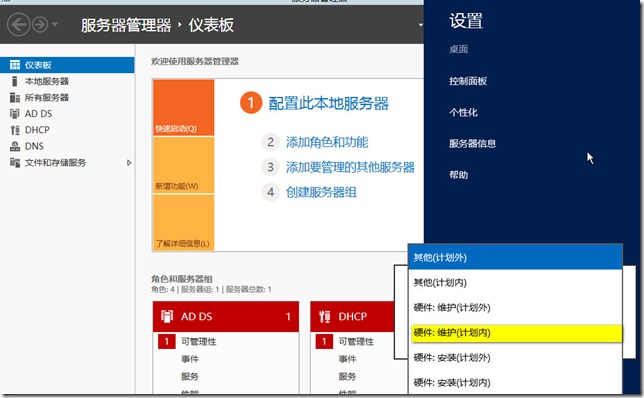The height and width of the screenshot is (398, 644).
Task: Choose 硬件: 安装(计划内) option
Action: (x=515, y=383)
